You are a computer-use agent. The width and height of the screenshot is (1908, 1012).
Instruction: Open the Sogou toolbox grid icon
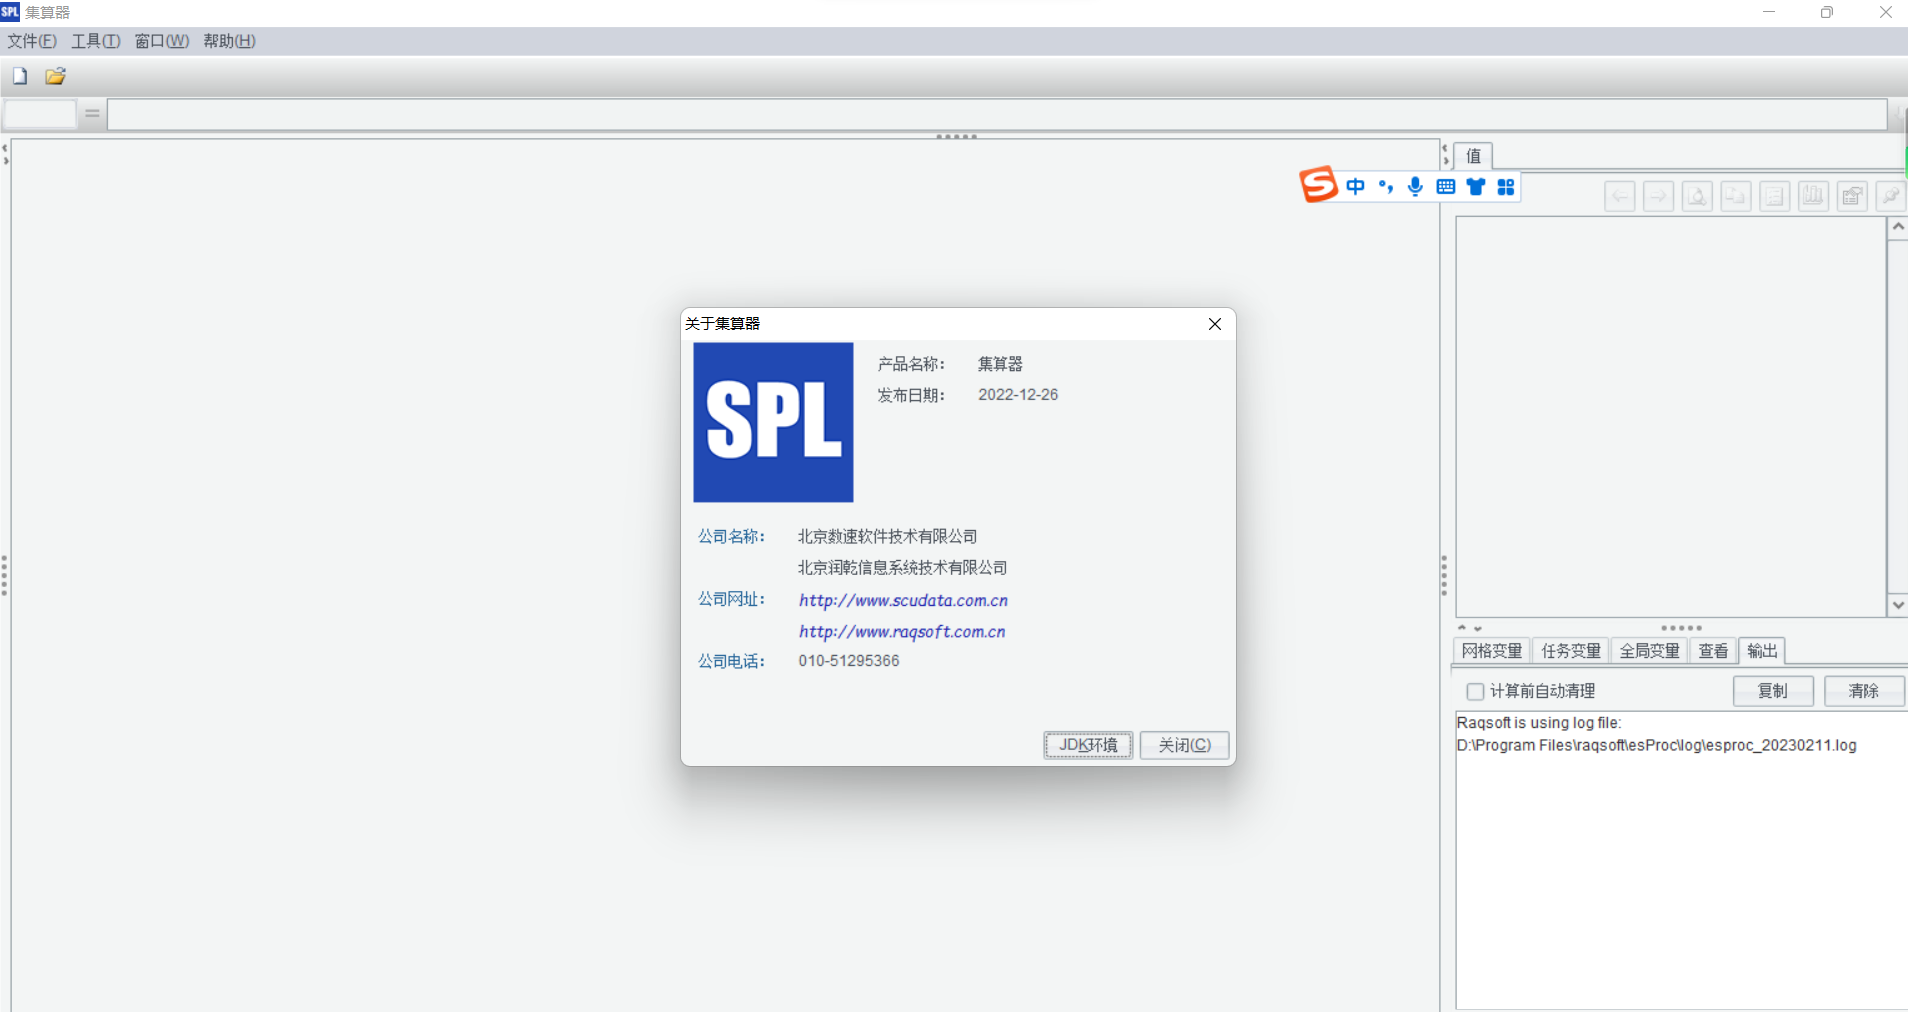pyautogui.click(x=1506, y=187)
